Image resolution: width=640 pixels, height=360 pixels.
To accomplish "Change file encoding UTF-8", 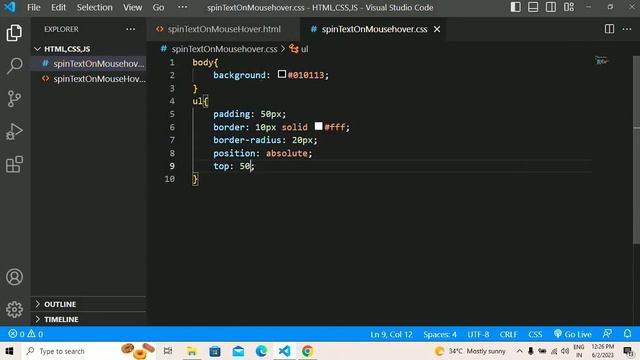I will tap(478, 334).
